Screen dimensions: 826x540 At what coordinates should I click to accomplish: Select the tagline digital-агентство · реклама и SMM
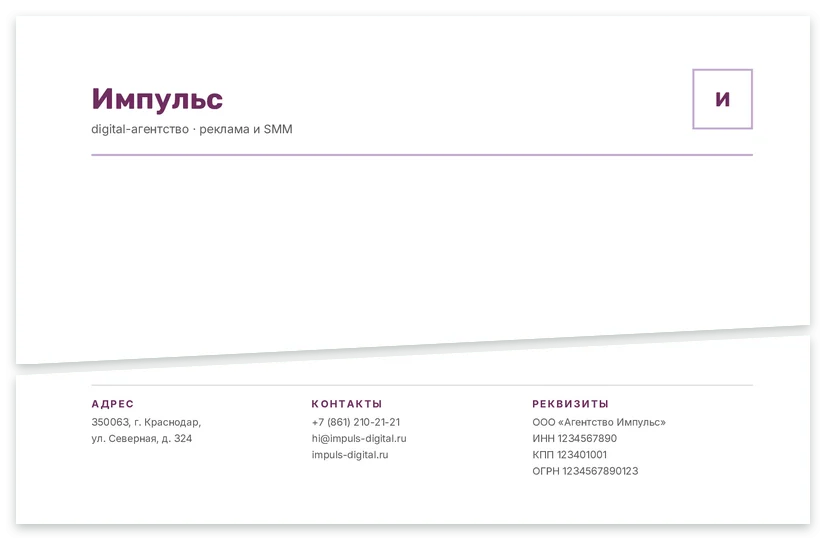coord(192,129)
